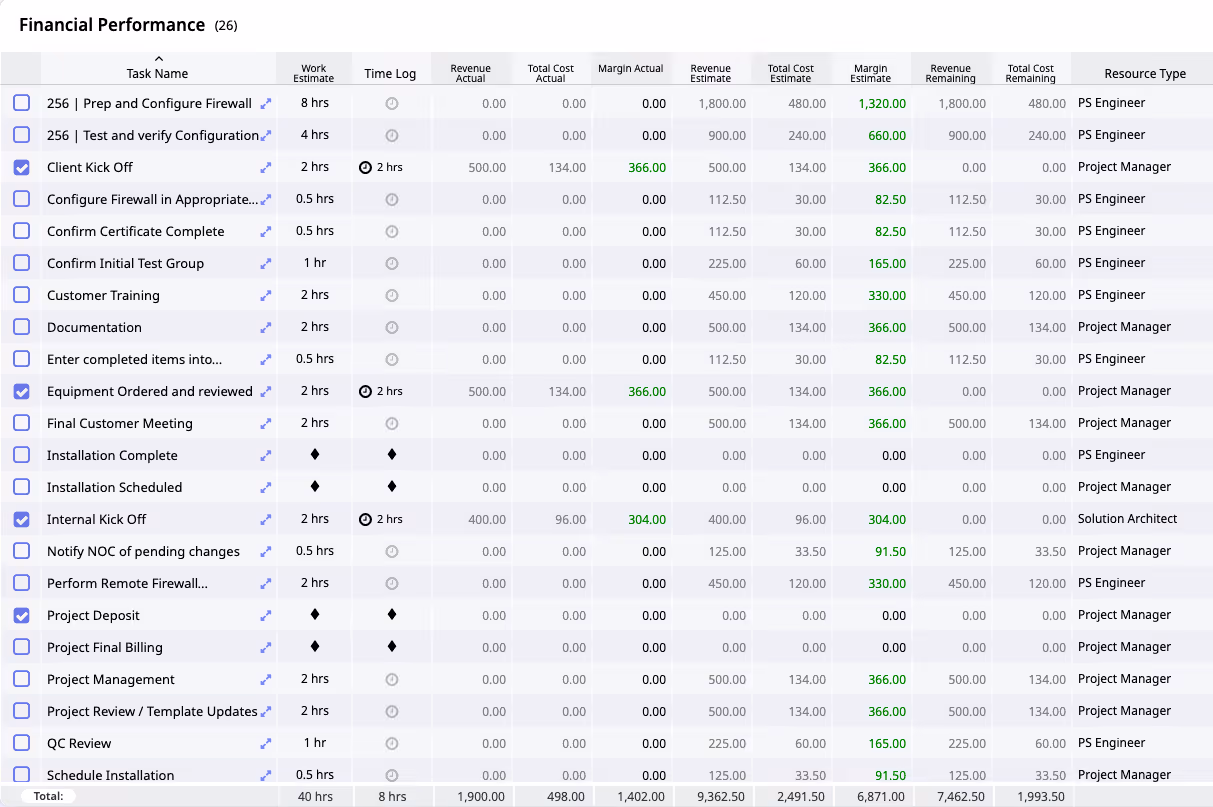Open expand icon for Documentation row
This screenshot has height=807, width=1213.
(266, 328)
